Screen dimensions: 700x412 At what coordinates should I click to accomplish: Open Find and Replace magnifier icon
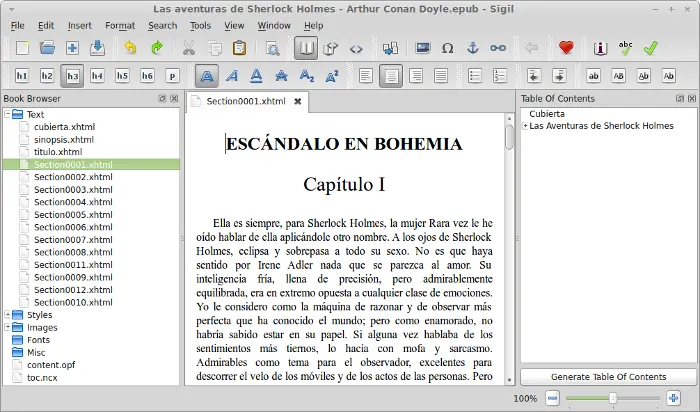point(272,48)
